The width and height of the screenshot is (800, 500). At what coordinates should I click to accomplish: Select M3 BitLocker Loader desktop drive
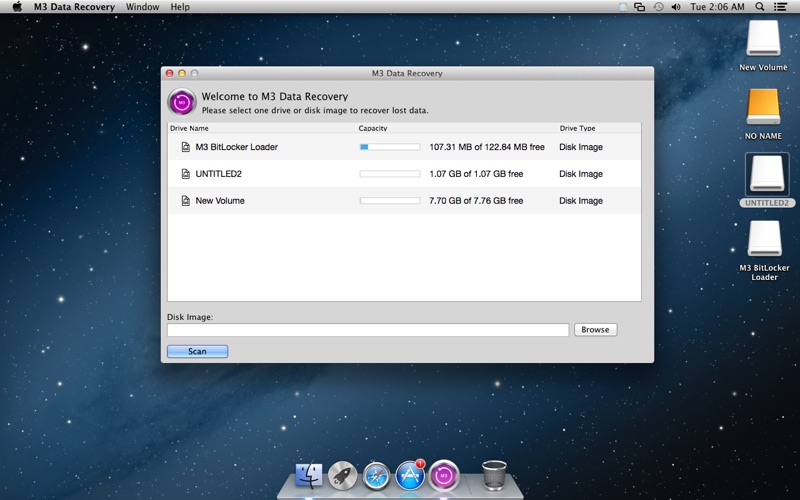coord(764,238)
